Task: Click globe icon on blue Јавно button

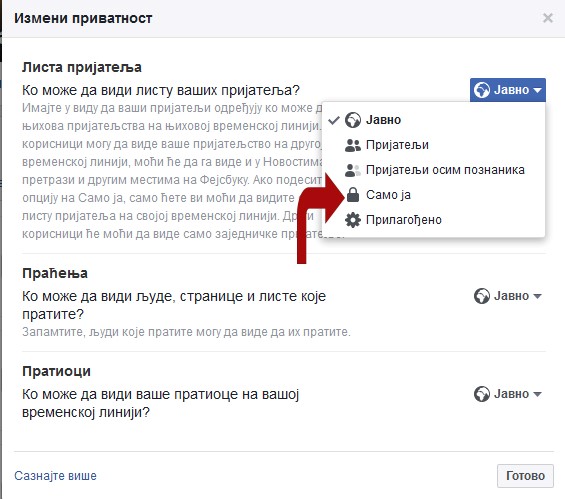Action: (482, 90)
